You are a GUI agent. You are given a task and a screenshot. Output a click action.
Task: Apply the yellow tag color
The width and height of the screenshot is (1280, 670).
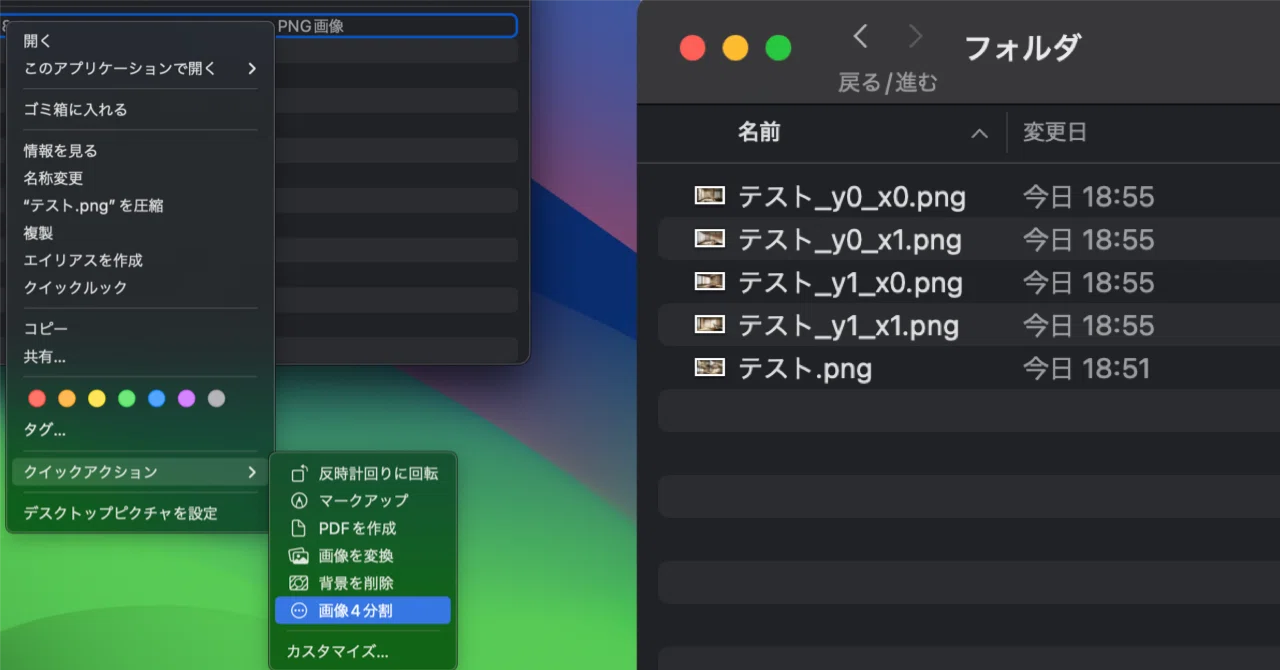[x=97, y=398]
